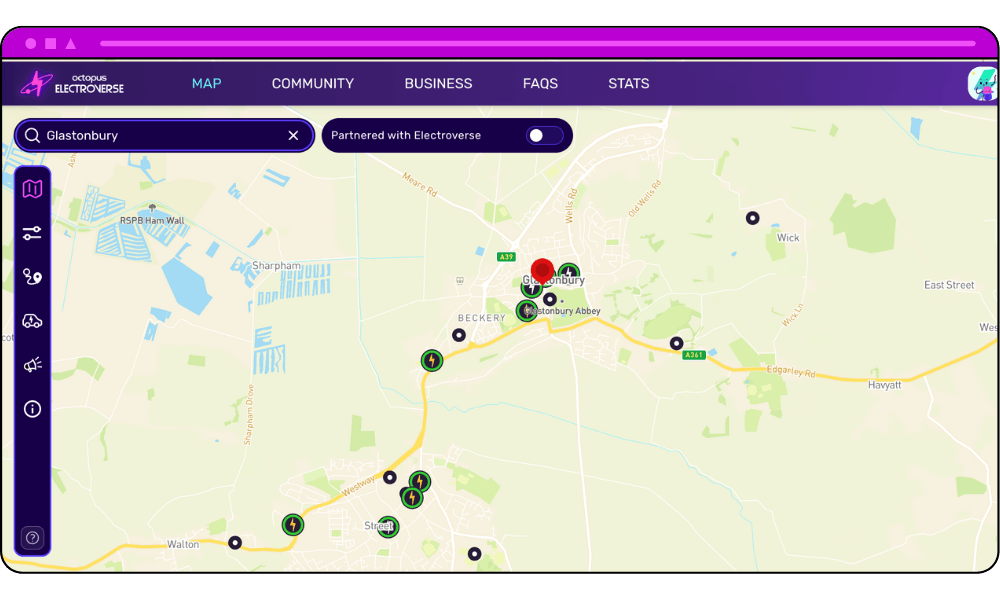
Task: Go to the STATS page
Action: tap(629, 84)
